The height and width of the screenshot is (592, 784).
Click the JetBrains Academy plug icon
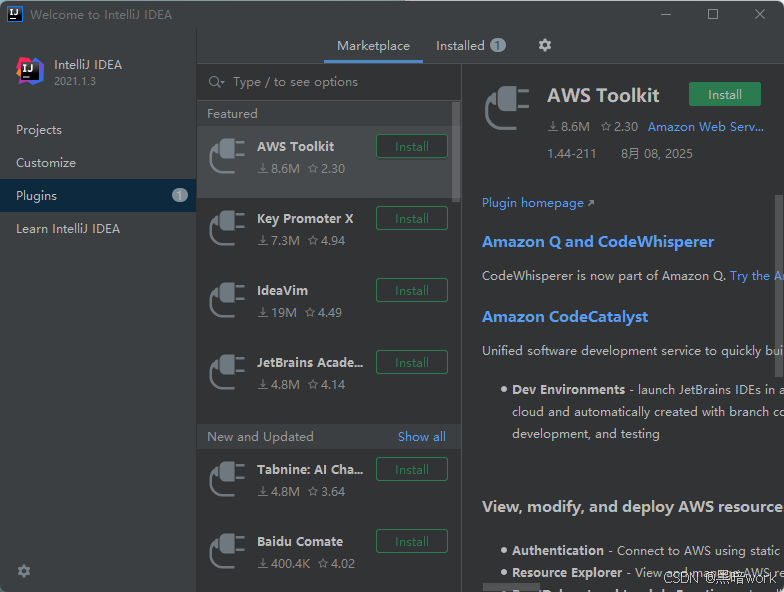coord(228,372)
